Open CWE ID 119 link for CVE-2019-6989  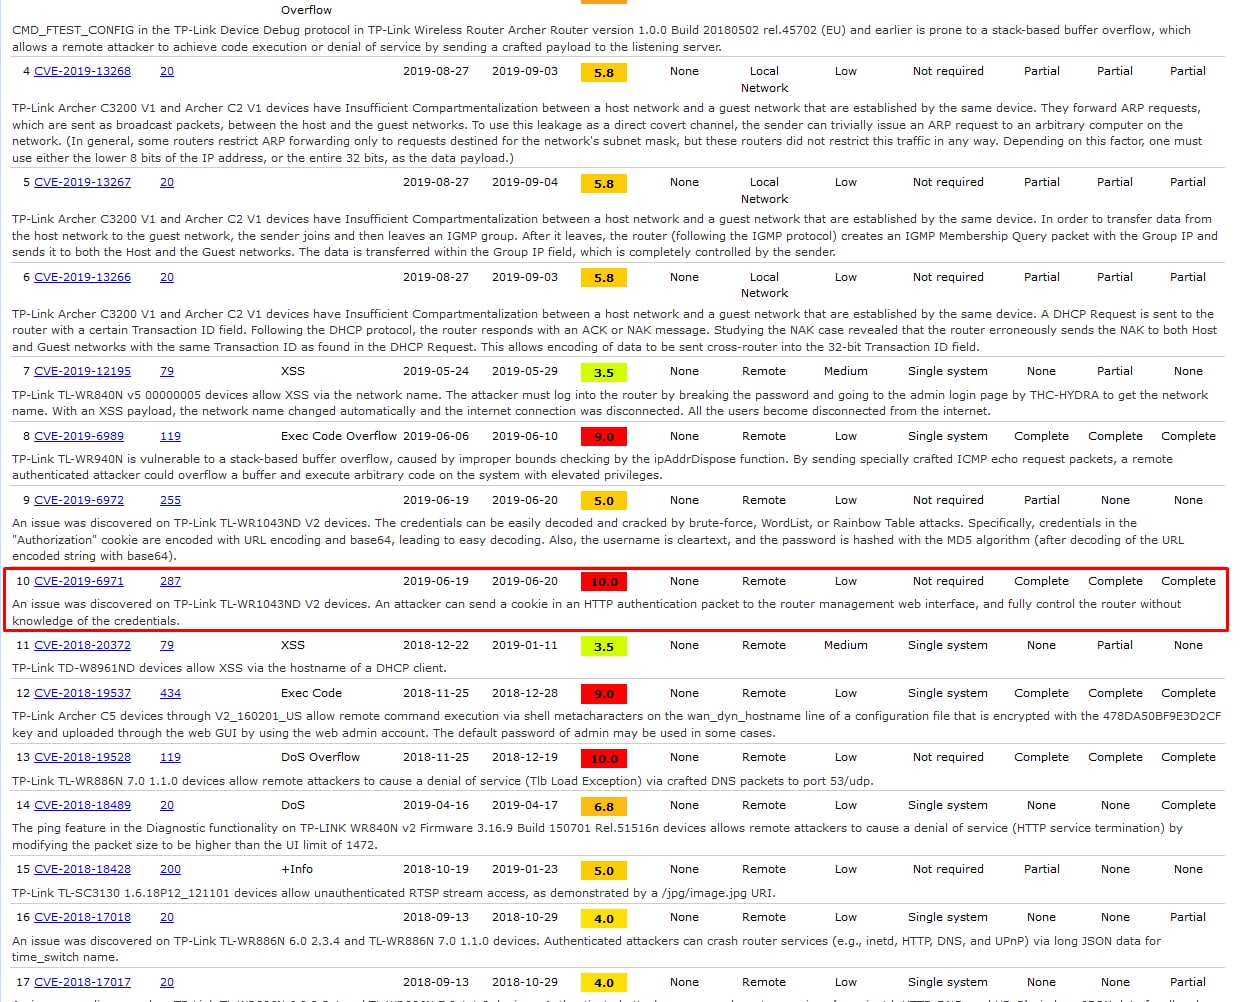pyautogui.click(x=170, y=436)
